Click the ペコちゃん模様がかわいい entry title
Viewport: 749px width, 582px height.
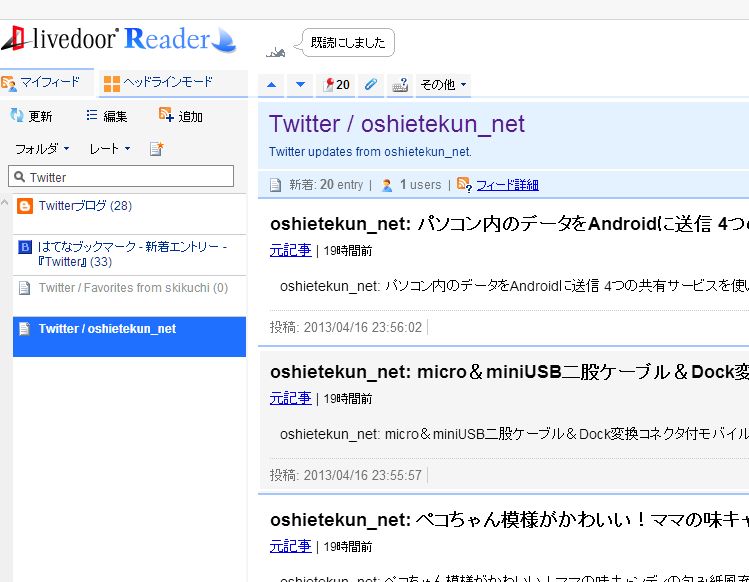[x=509, y=520]
